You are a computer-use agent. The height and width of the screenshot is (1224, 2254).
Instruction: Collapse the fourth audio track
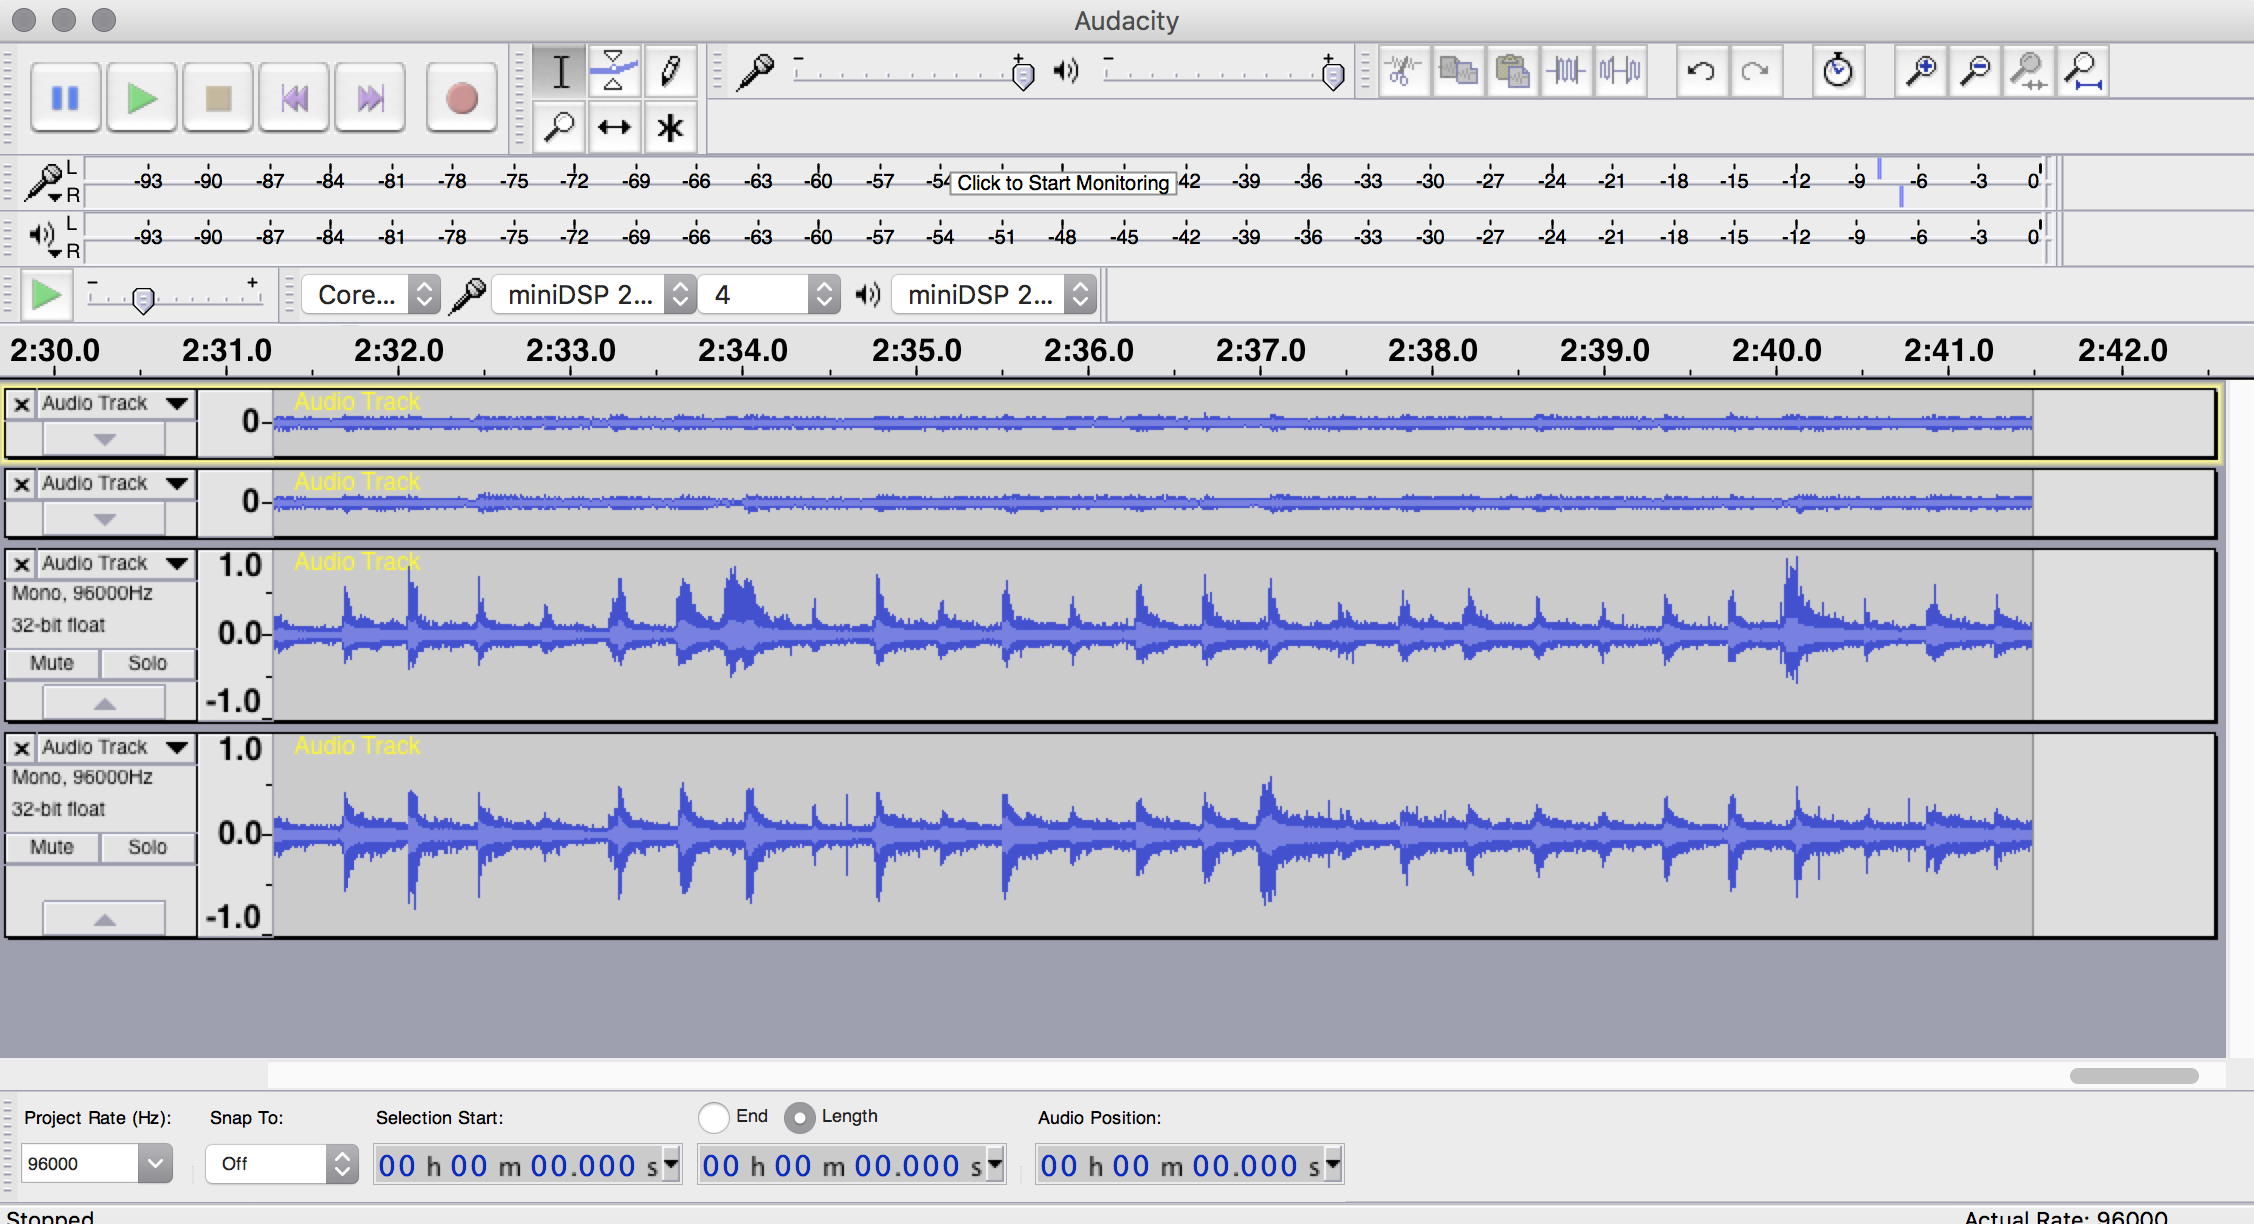(104, 919)
